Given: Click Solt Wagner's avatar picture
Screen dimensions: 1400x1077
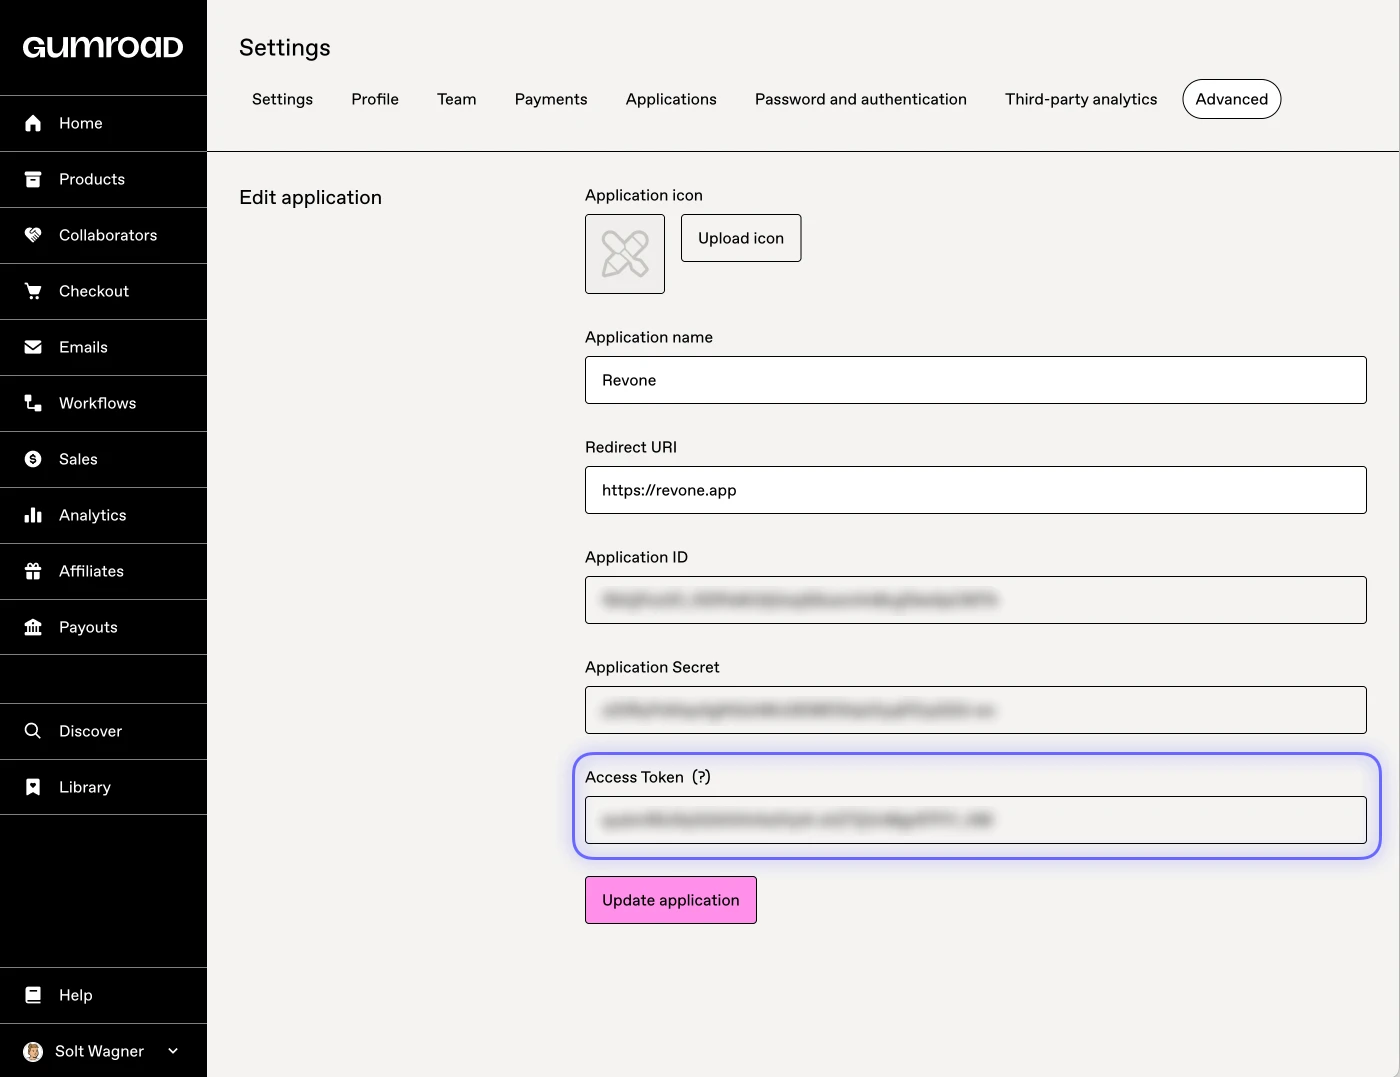Looking at the screenshot, I should point(33,1051).
